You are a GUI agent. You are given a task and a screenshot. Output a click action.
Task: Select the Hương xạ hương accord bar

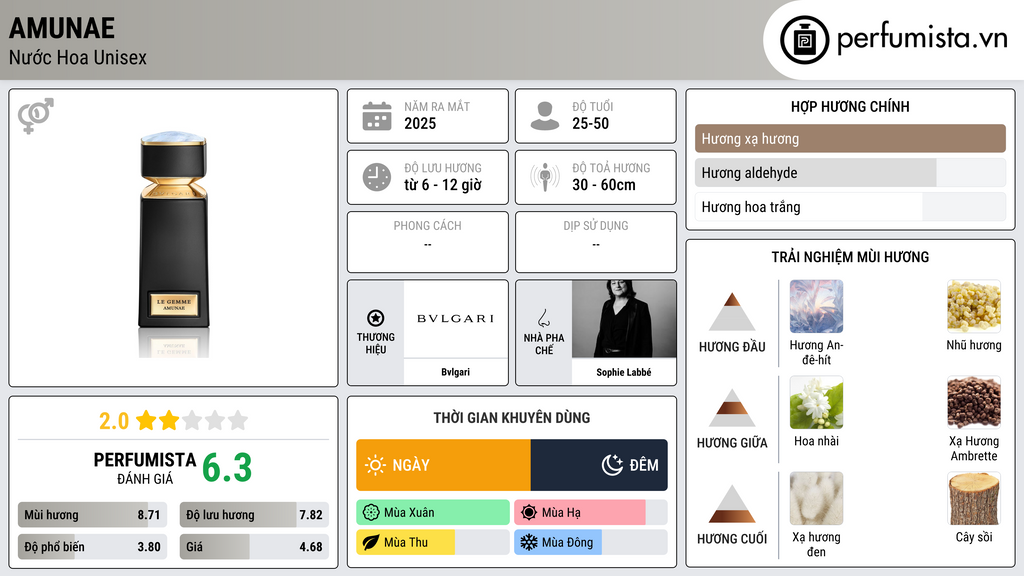click(x=850, y=138)
